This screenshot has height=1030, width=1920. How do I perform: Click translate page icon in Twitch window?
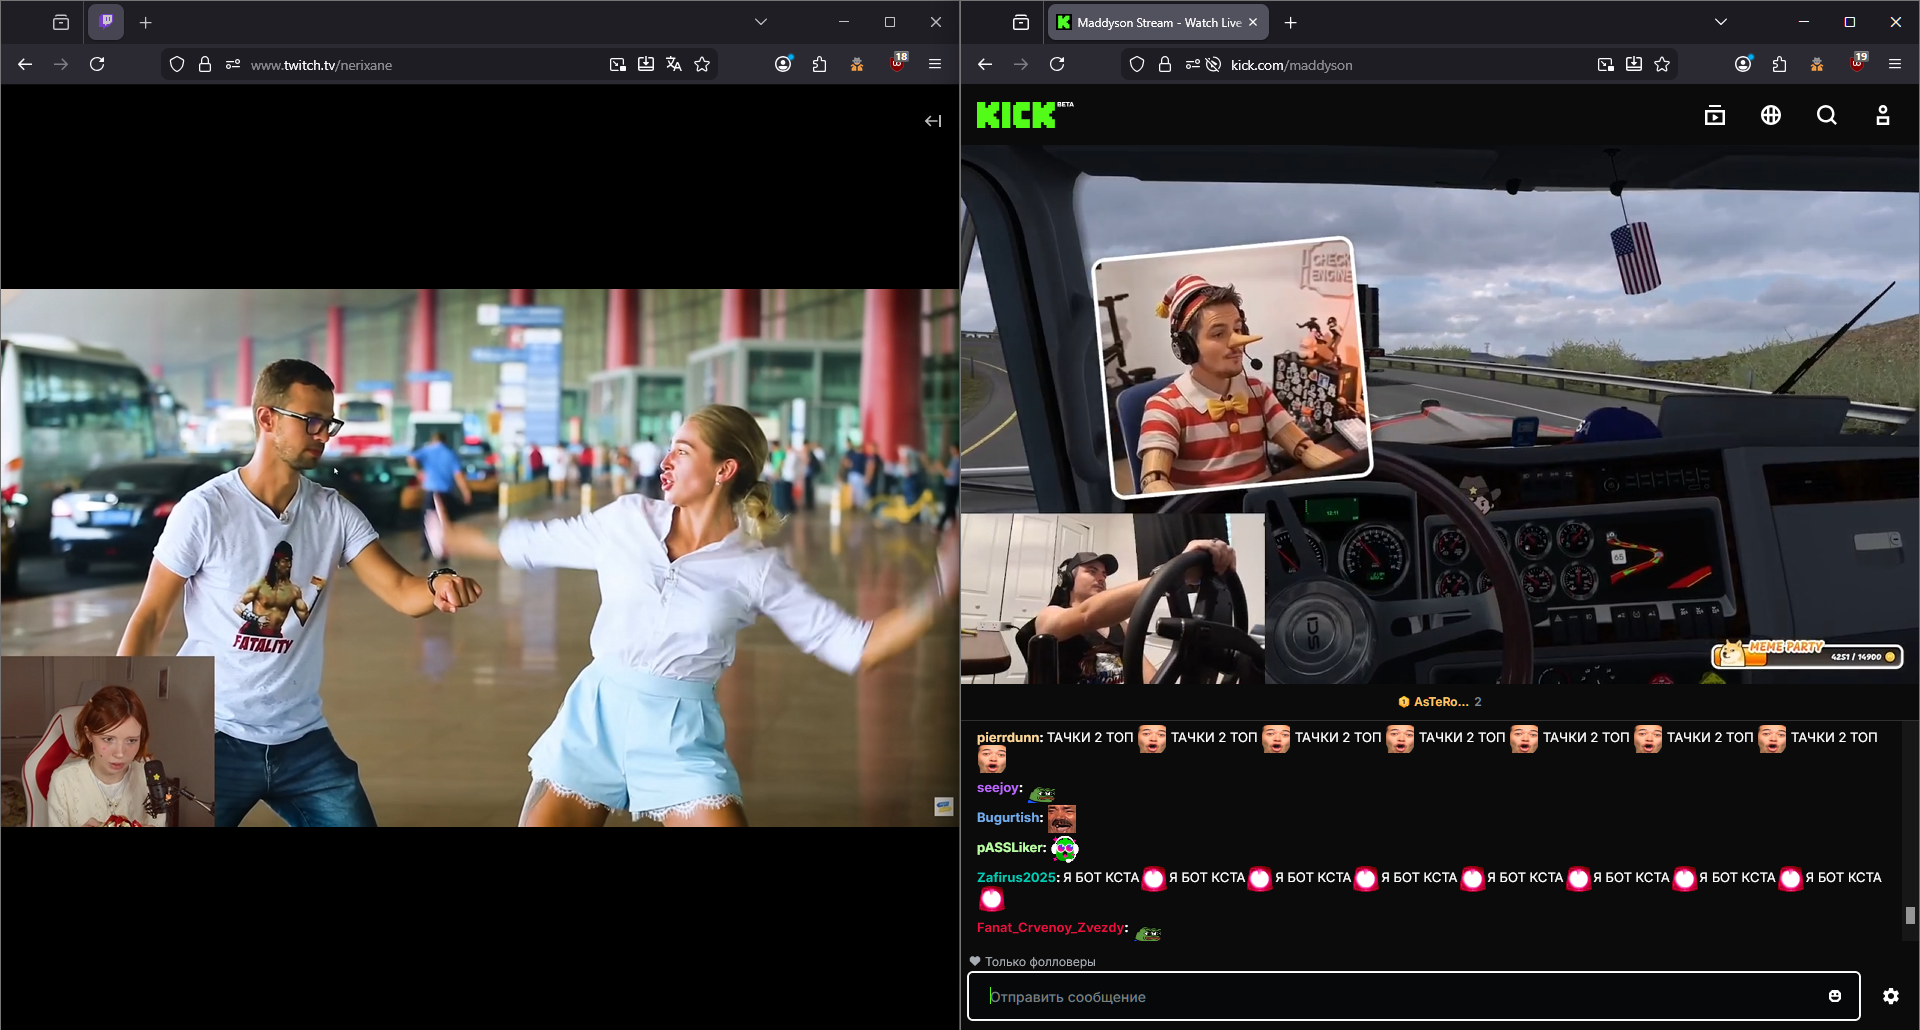(x=674, y=65)
